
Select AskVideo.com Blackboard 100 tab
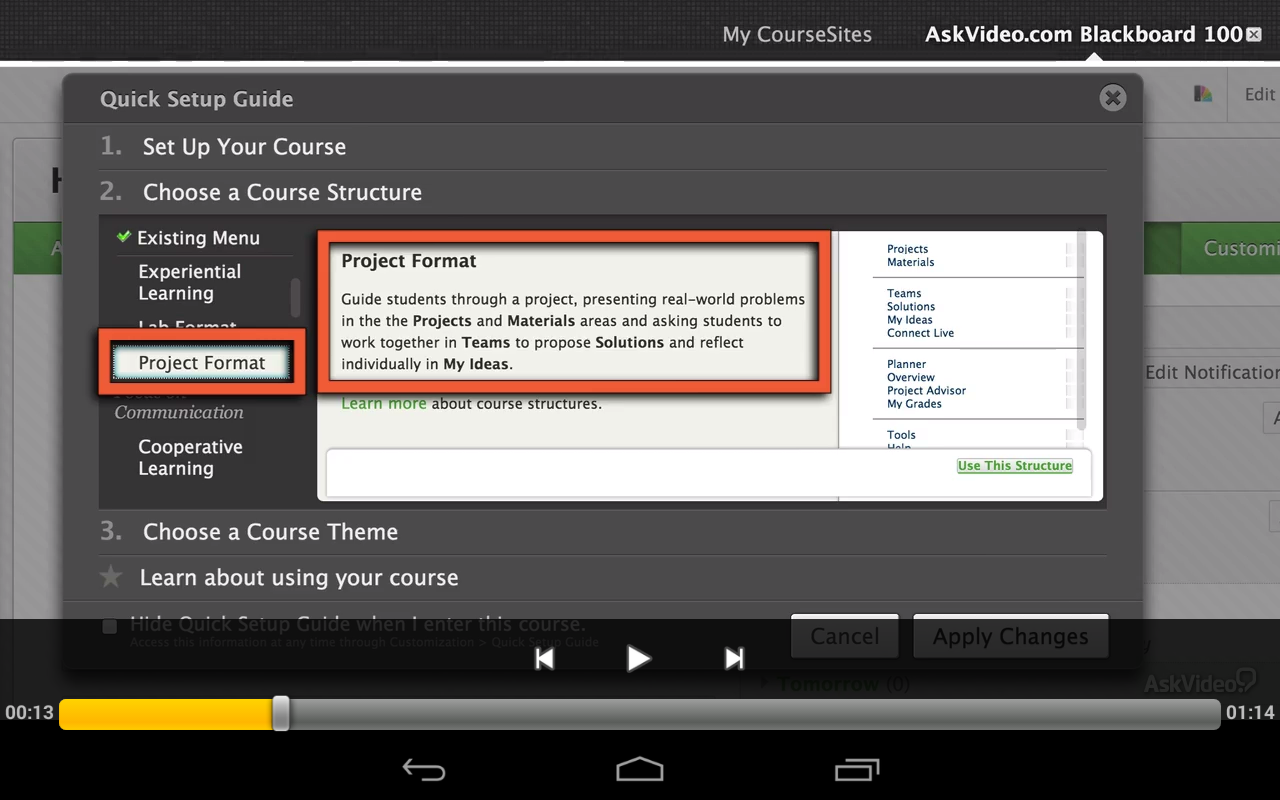click(x=1083, y=35)
